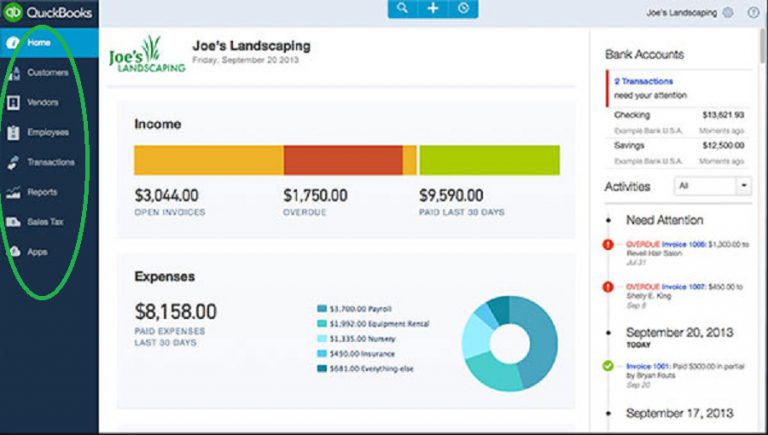Viewport: 768px width, 435px height.
Task: Click the $1,750.00 overdue amount
Action: [315, 195]
